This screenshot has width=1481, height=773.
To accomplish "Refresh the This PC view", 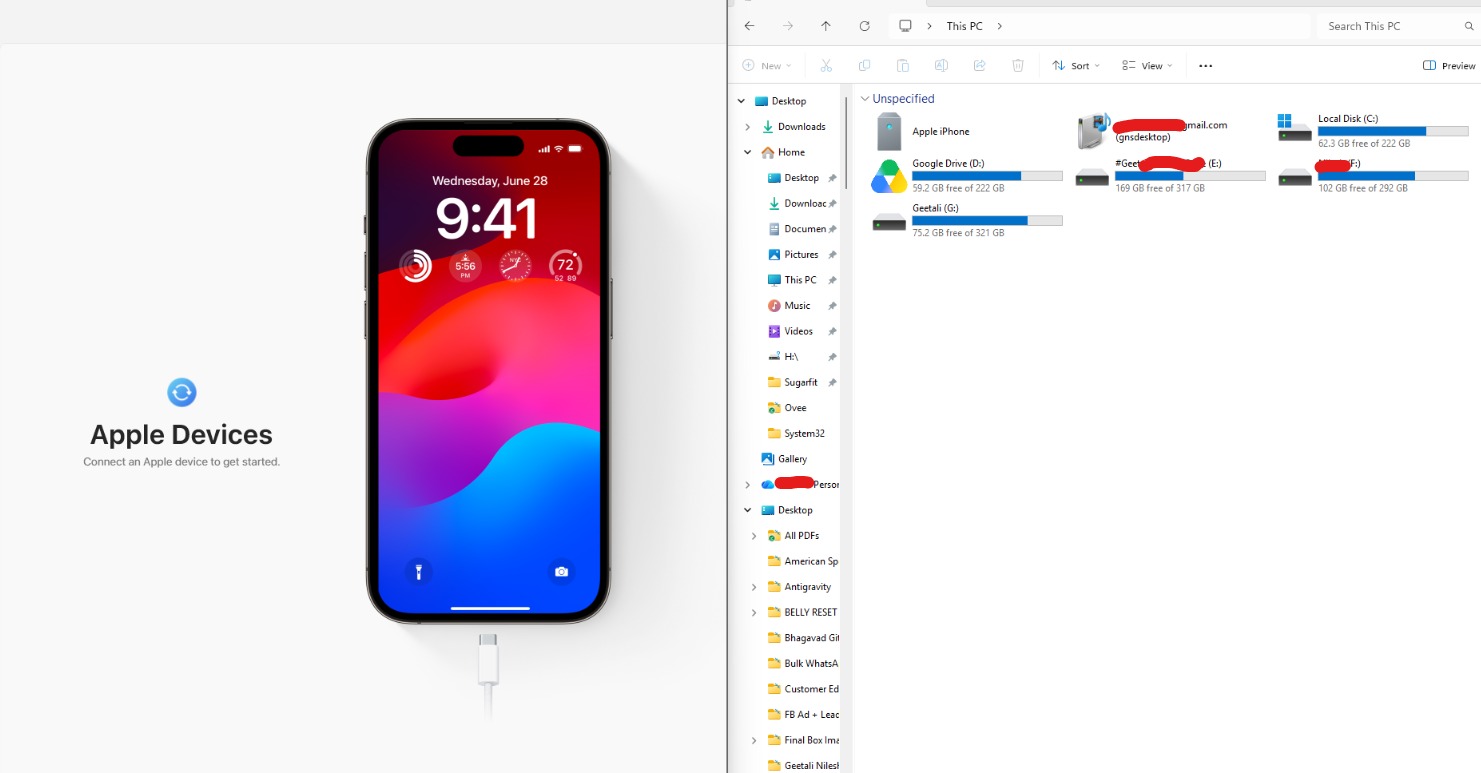I will point(864,26).
